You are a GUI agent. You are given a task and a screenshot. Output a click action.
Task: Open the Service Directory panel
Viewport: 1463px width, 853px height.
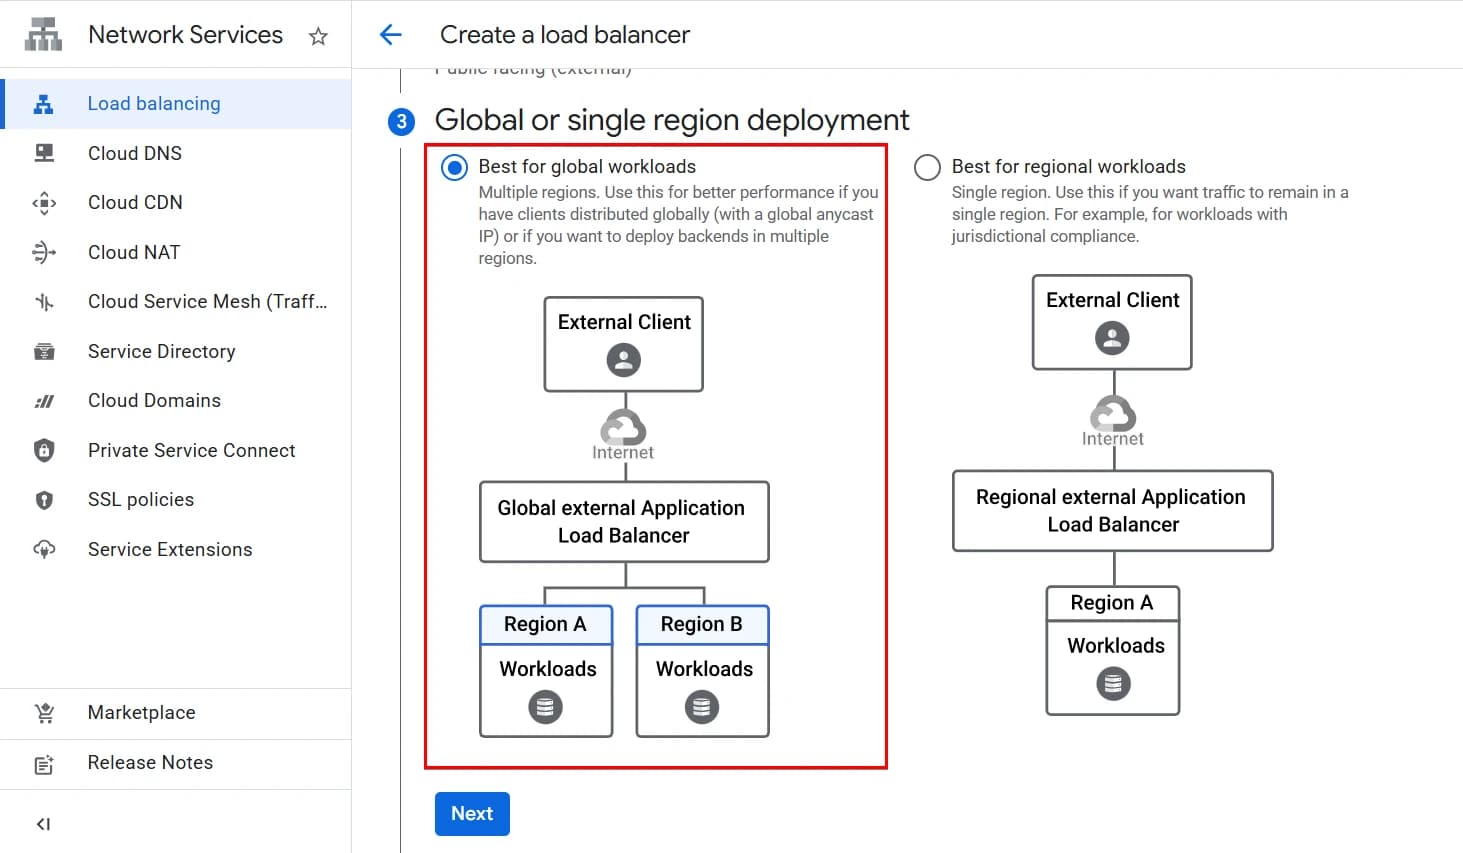[x=161, y=351]
